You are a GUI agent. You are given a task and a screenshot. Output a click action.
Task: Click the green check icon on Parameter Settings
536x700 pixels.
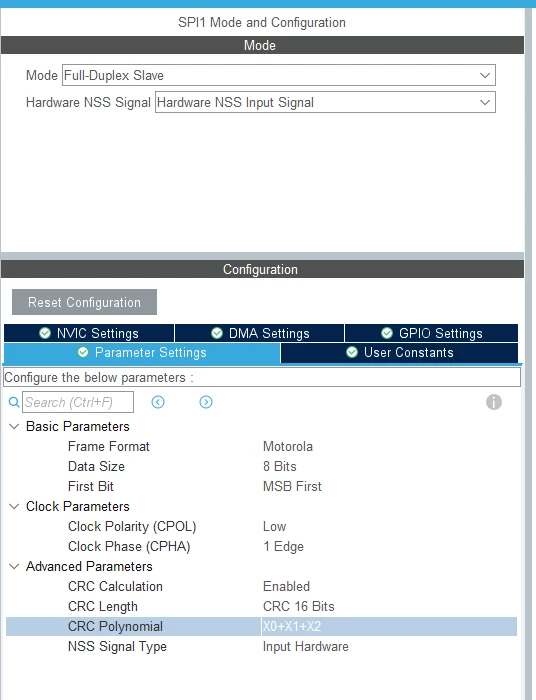click(83, 352)
